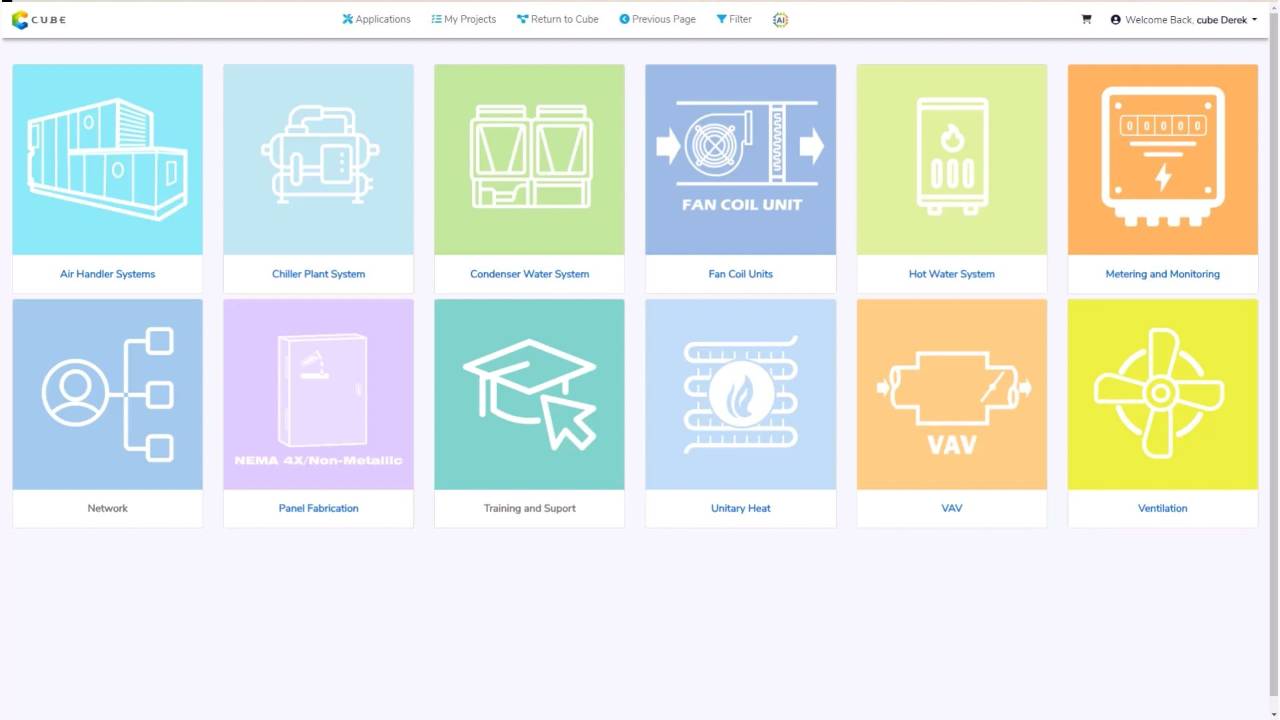Open the VAV box icon
Screen dimensions: 1280x720
tap(951, 394)
